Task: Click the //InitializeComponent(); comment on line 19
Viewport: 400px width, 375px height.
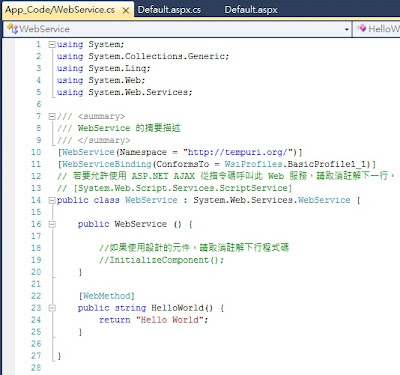Action: [162, 260]
